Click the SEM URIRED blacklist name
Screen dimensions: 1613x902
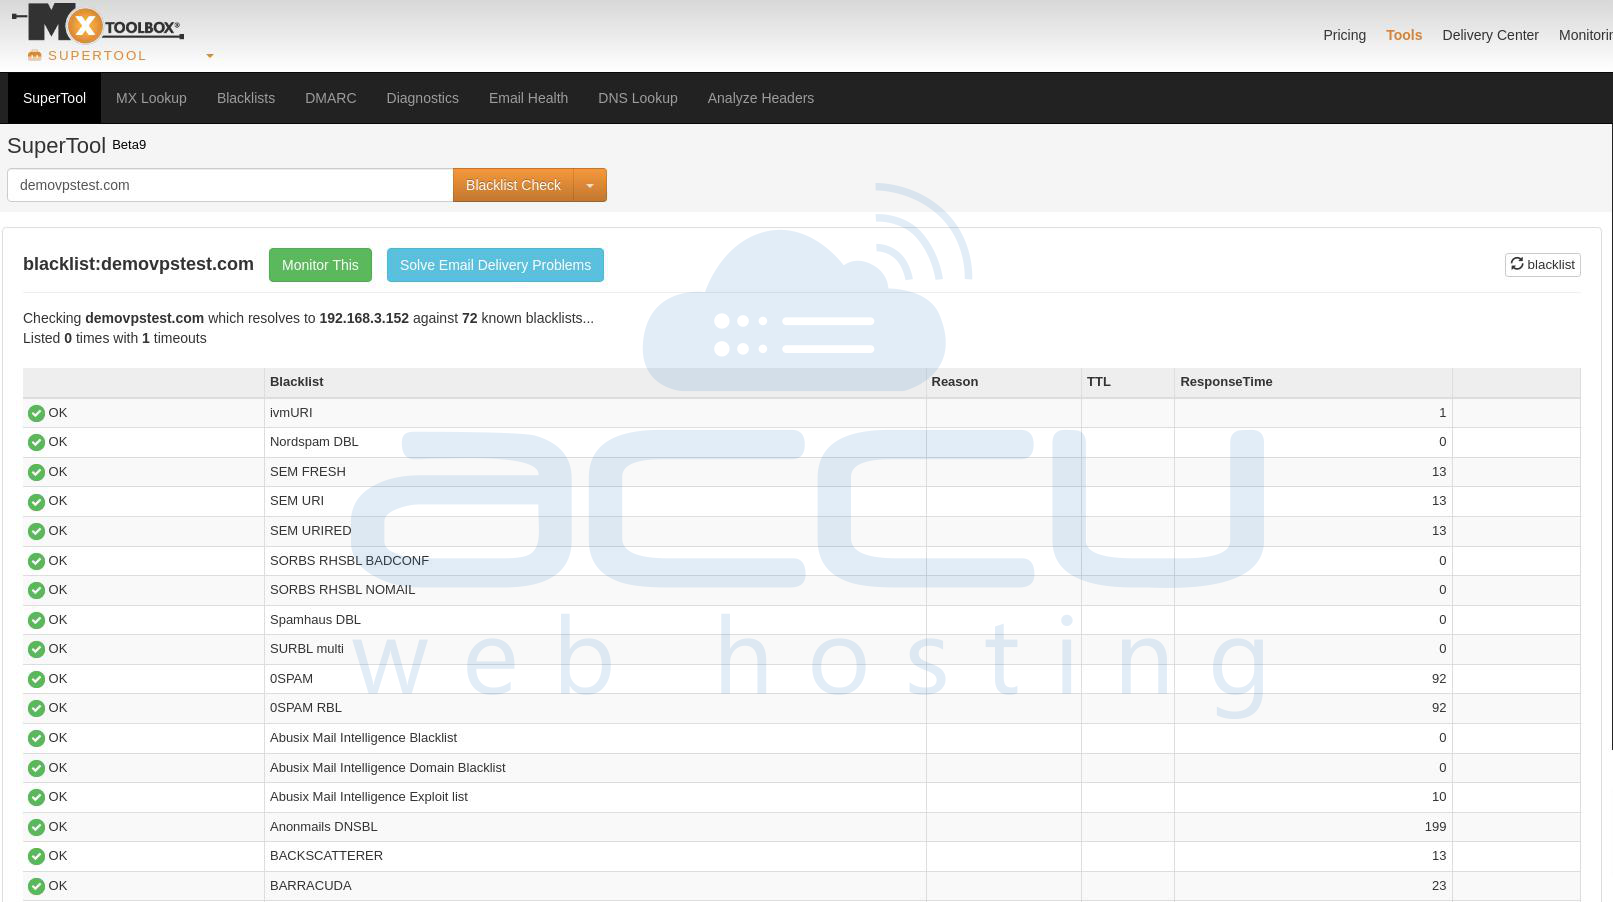point(311,530)
